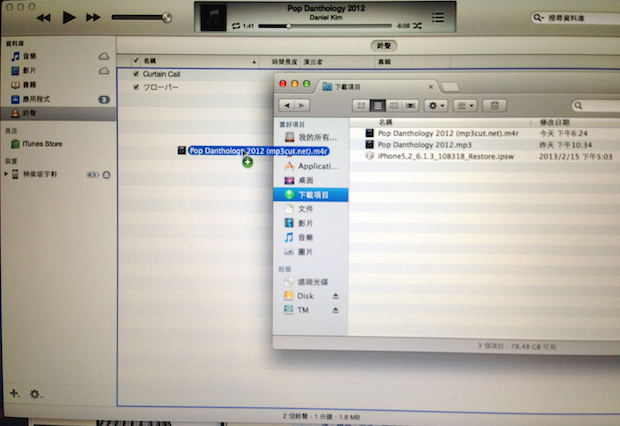Uncheck the クローバー checkbox
Viewport: 620px width, 426px height.
click(136, 87)
